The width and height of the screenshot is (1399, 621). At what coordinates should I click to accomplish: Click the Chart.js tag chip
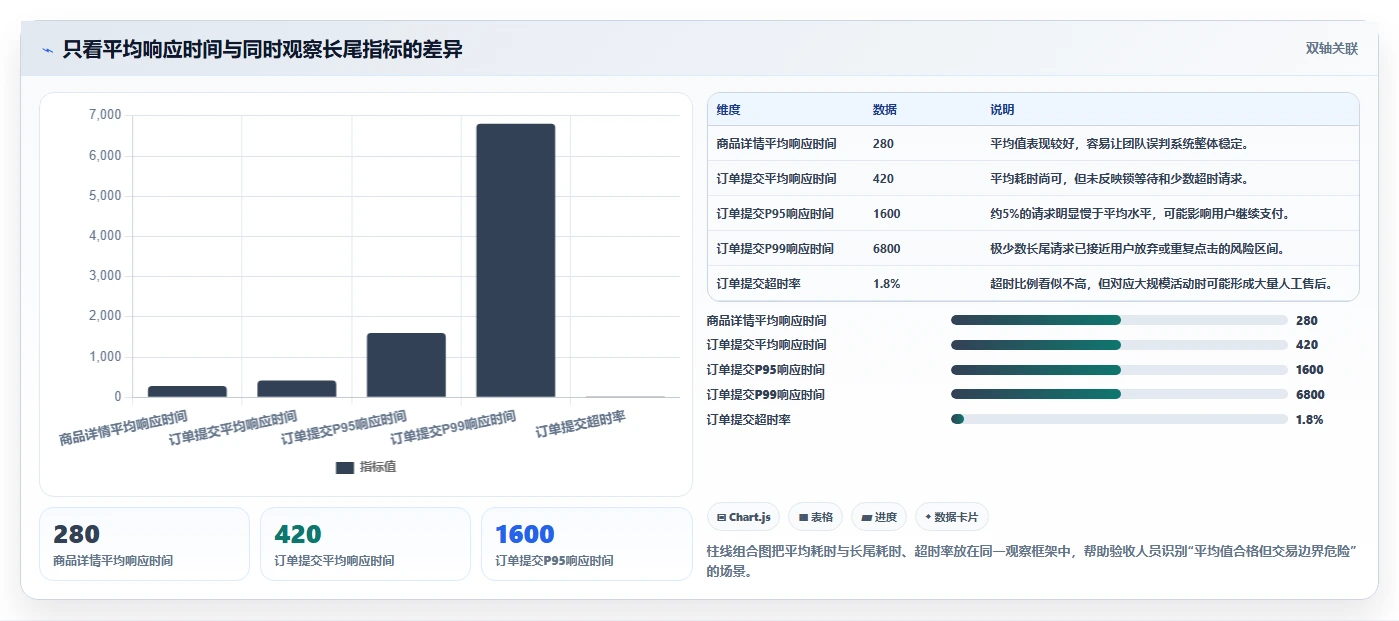pos(744,517)
